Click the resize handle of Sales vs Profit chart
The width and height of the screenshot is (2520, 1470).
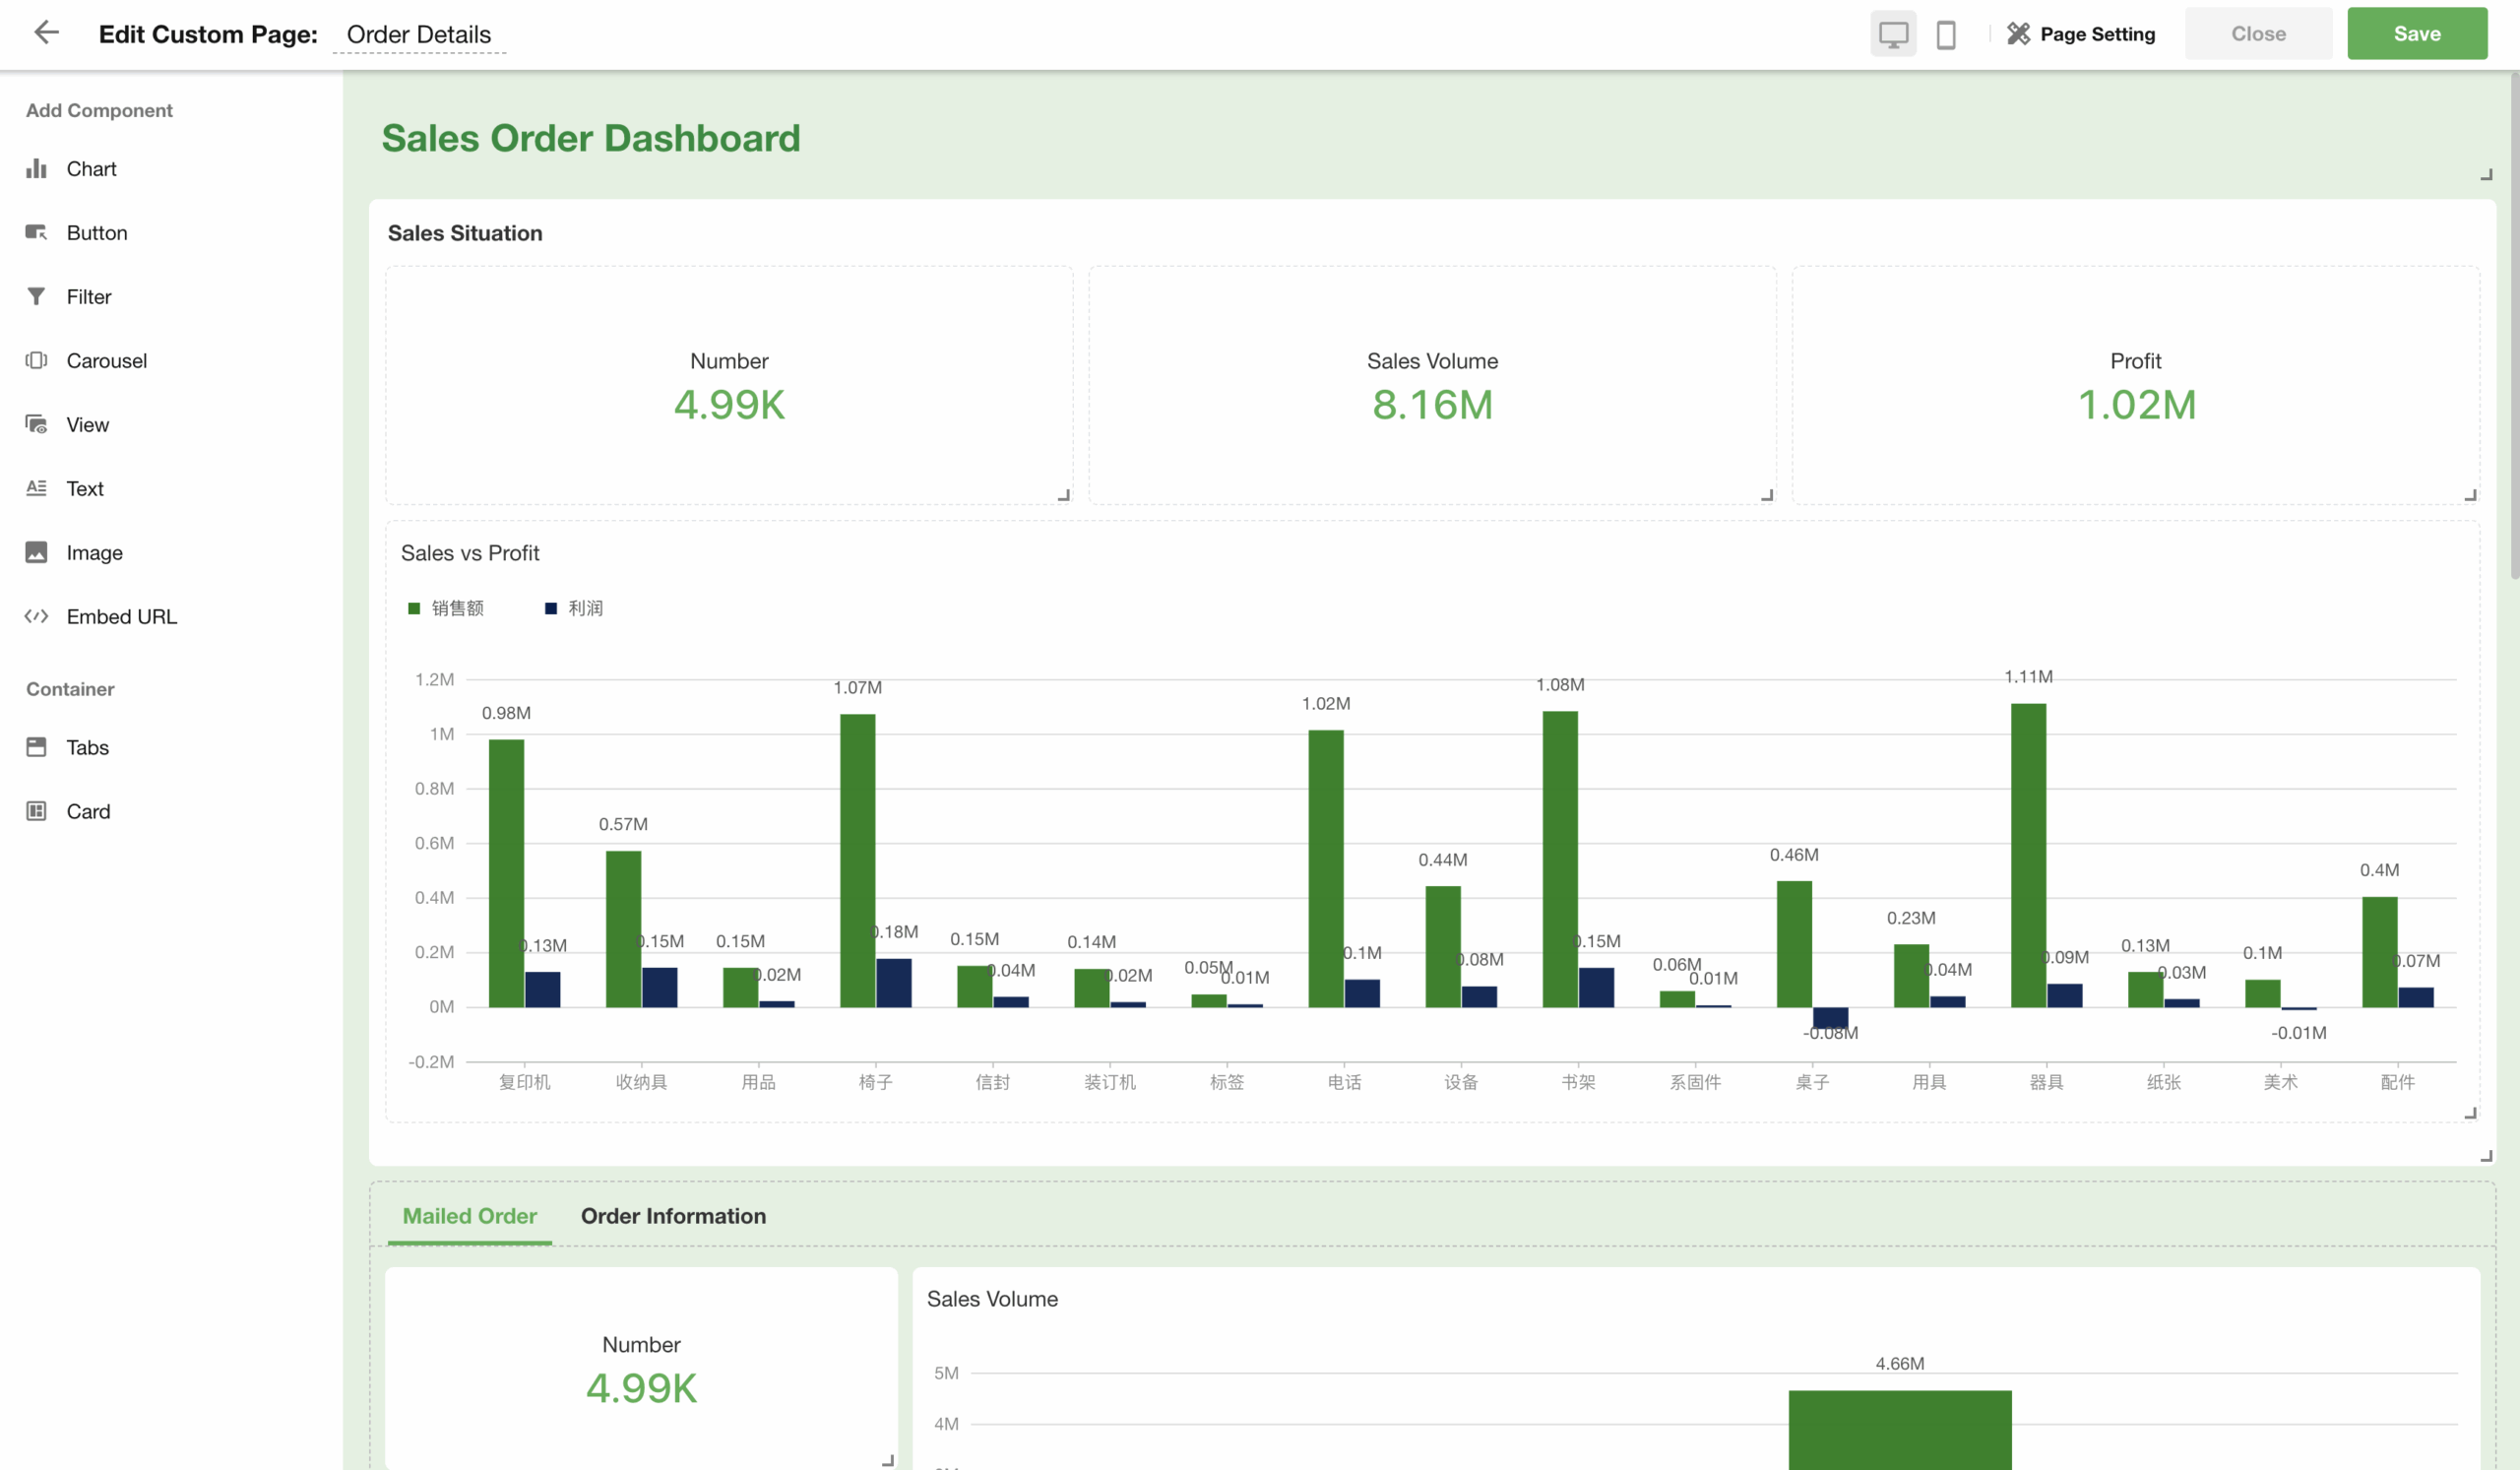(2470, 1113)
